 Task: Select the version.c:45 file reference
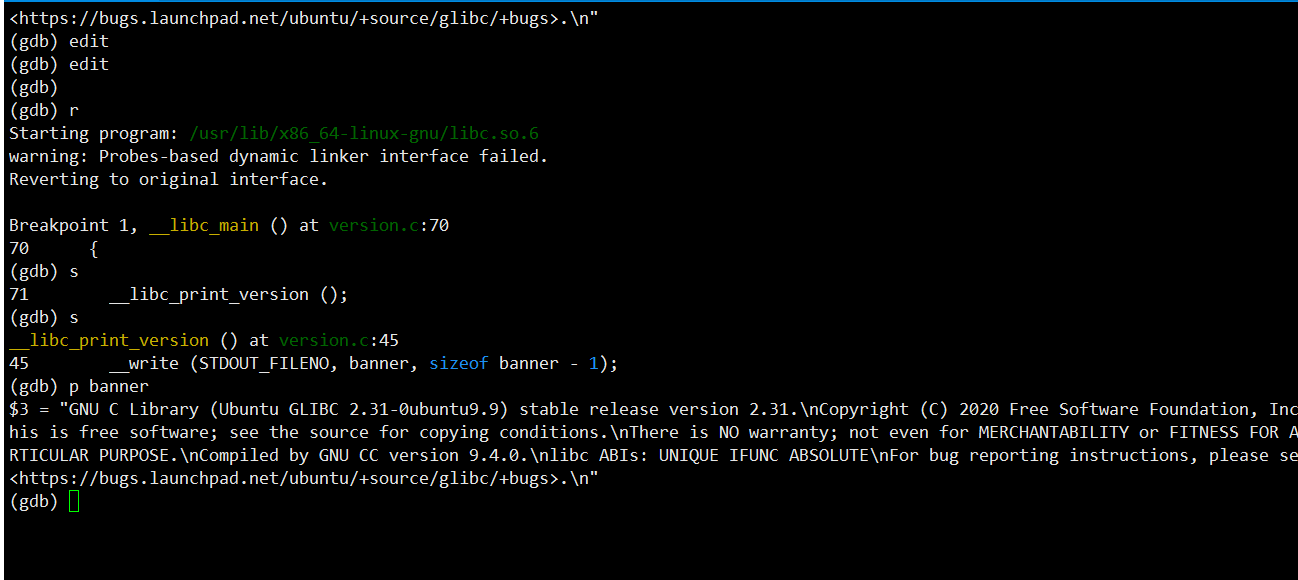(x=339, y=340)
